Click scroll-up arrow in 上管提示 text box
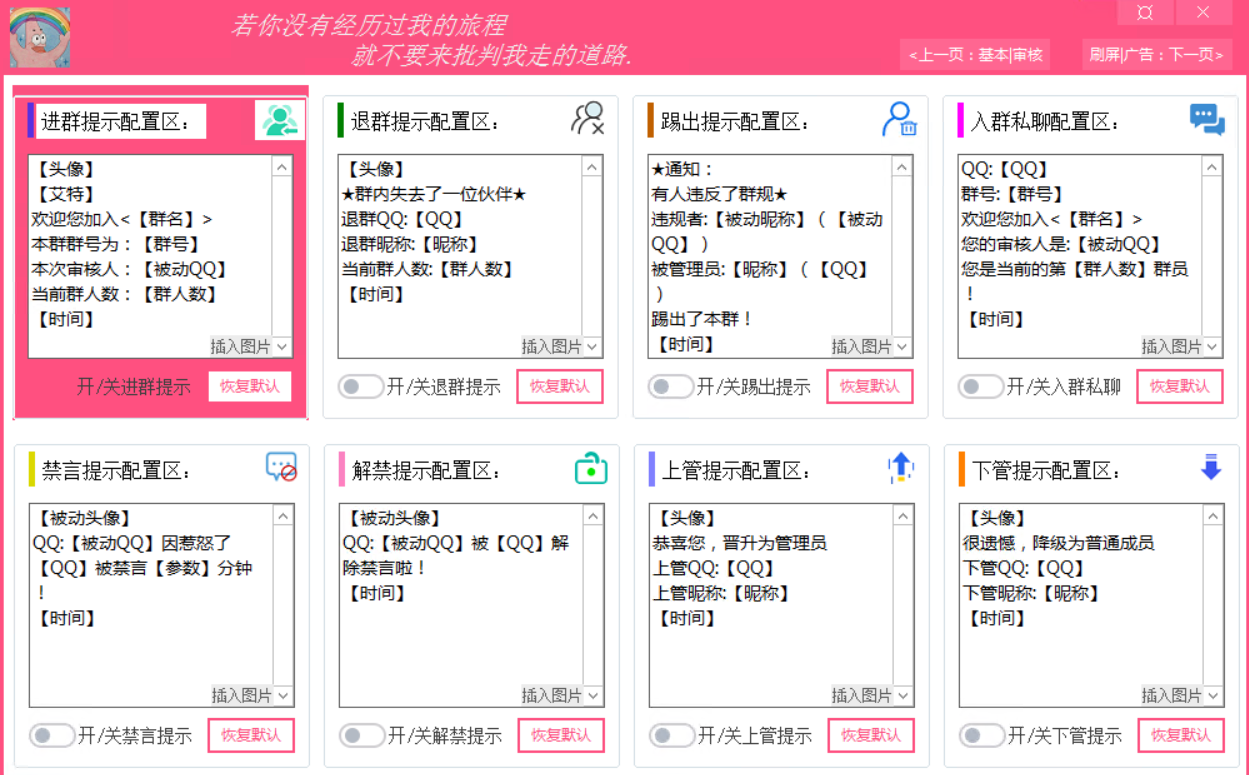This screenshot has height=775, width=1249. point(903,516)
